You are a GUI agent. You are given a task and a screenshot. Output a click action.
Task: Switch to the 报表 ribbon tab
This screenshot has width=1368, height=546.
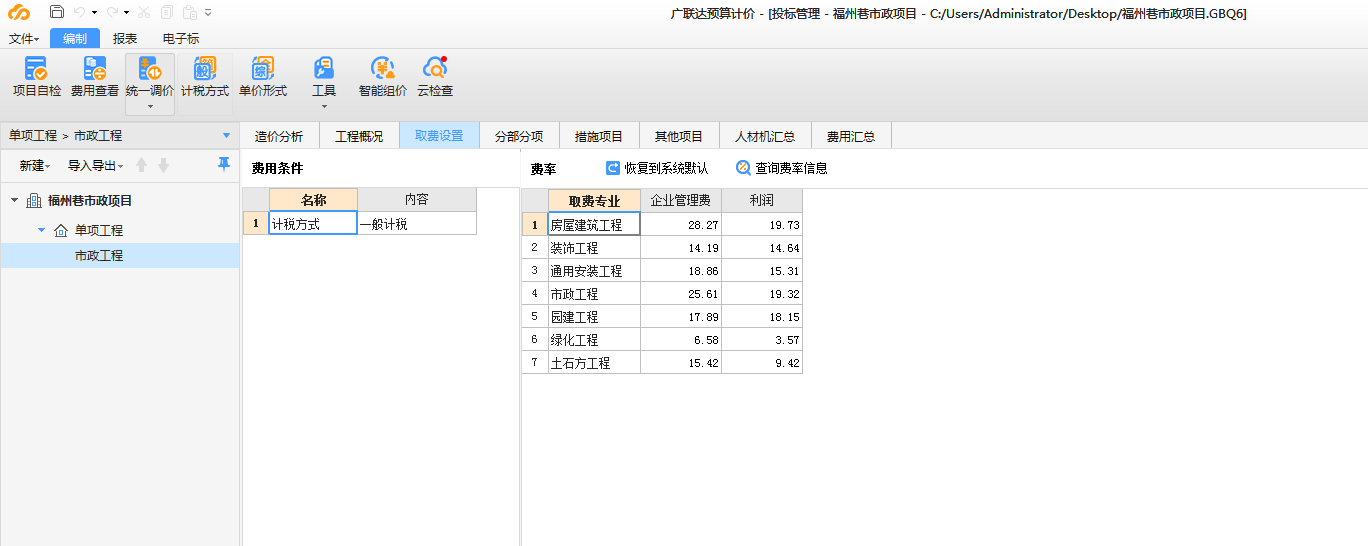point(125,39)
